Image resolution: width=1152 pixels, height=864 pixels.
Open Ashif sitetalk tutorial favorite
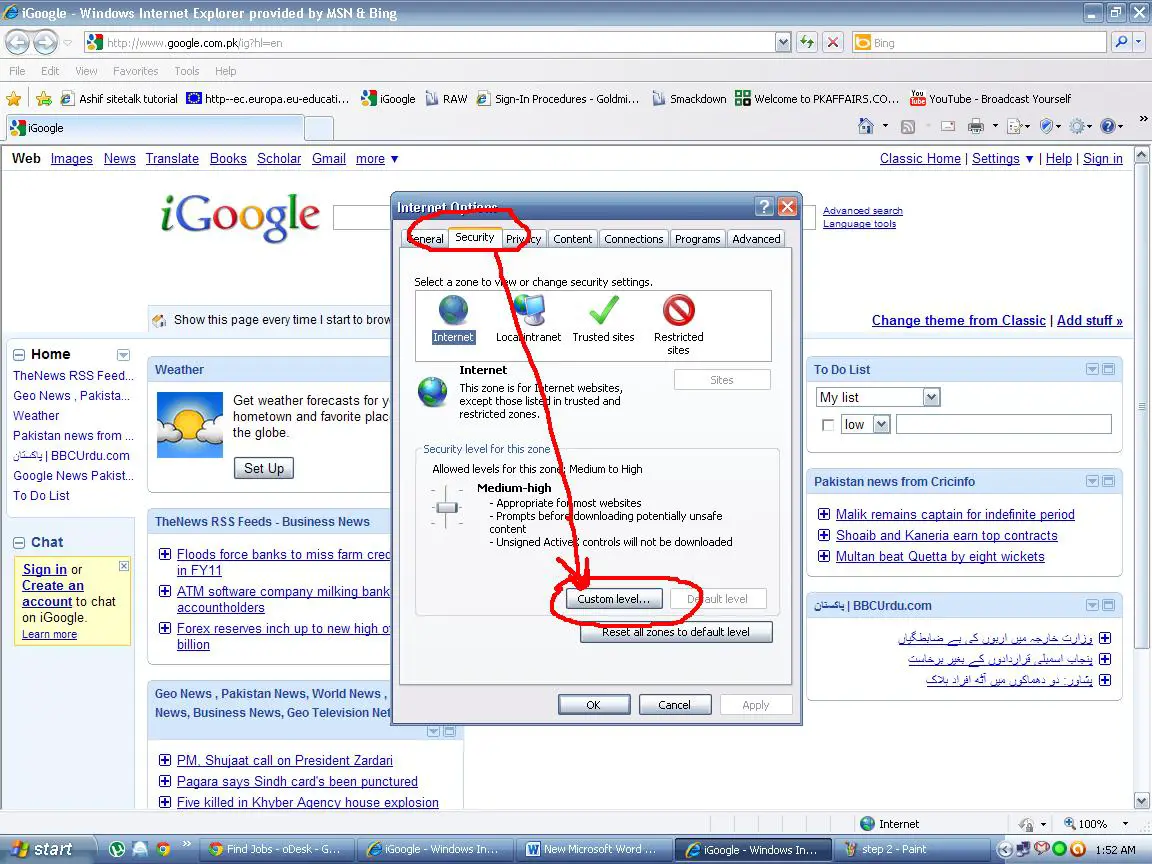(119, 98)
